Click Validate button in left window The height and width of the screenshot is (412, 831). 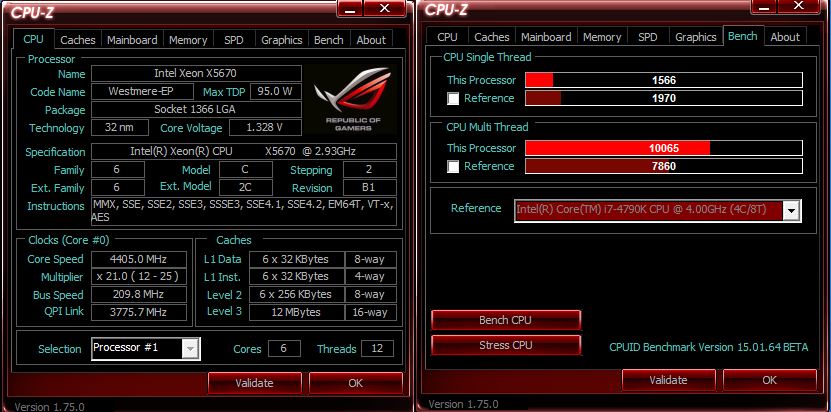(x=254, y=382)
